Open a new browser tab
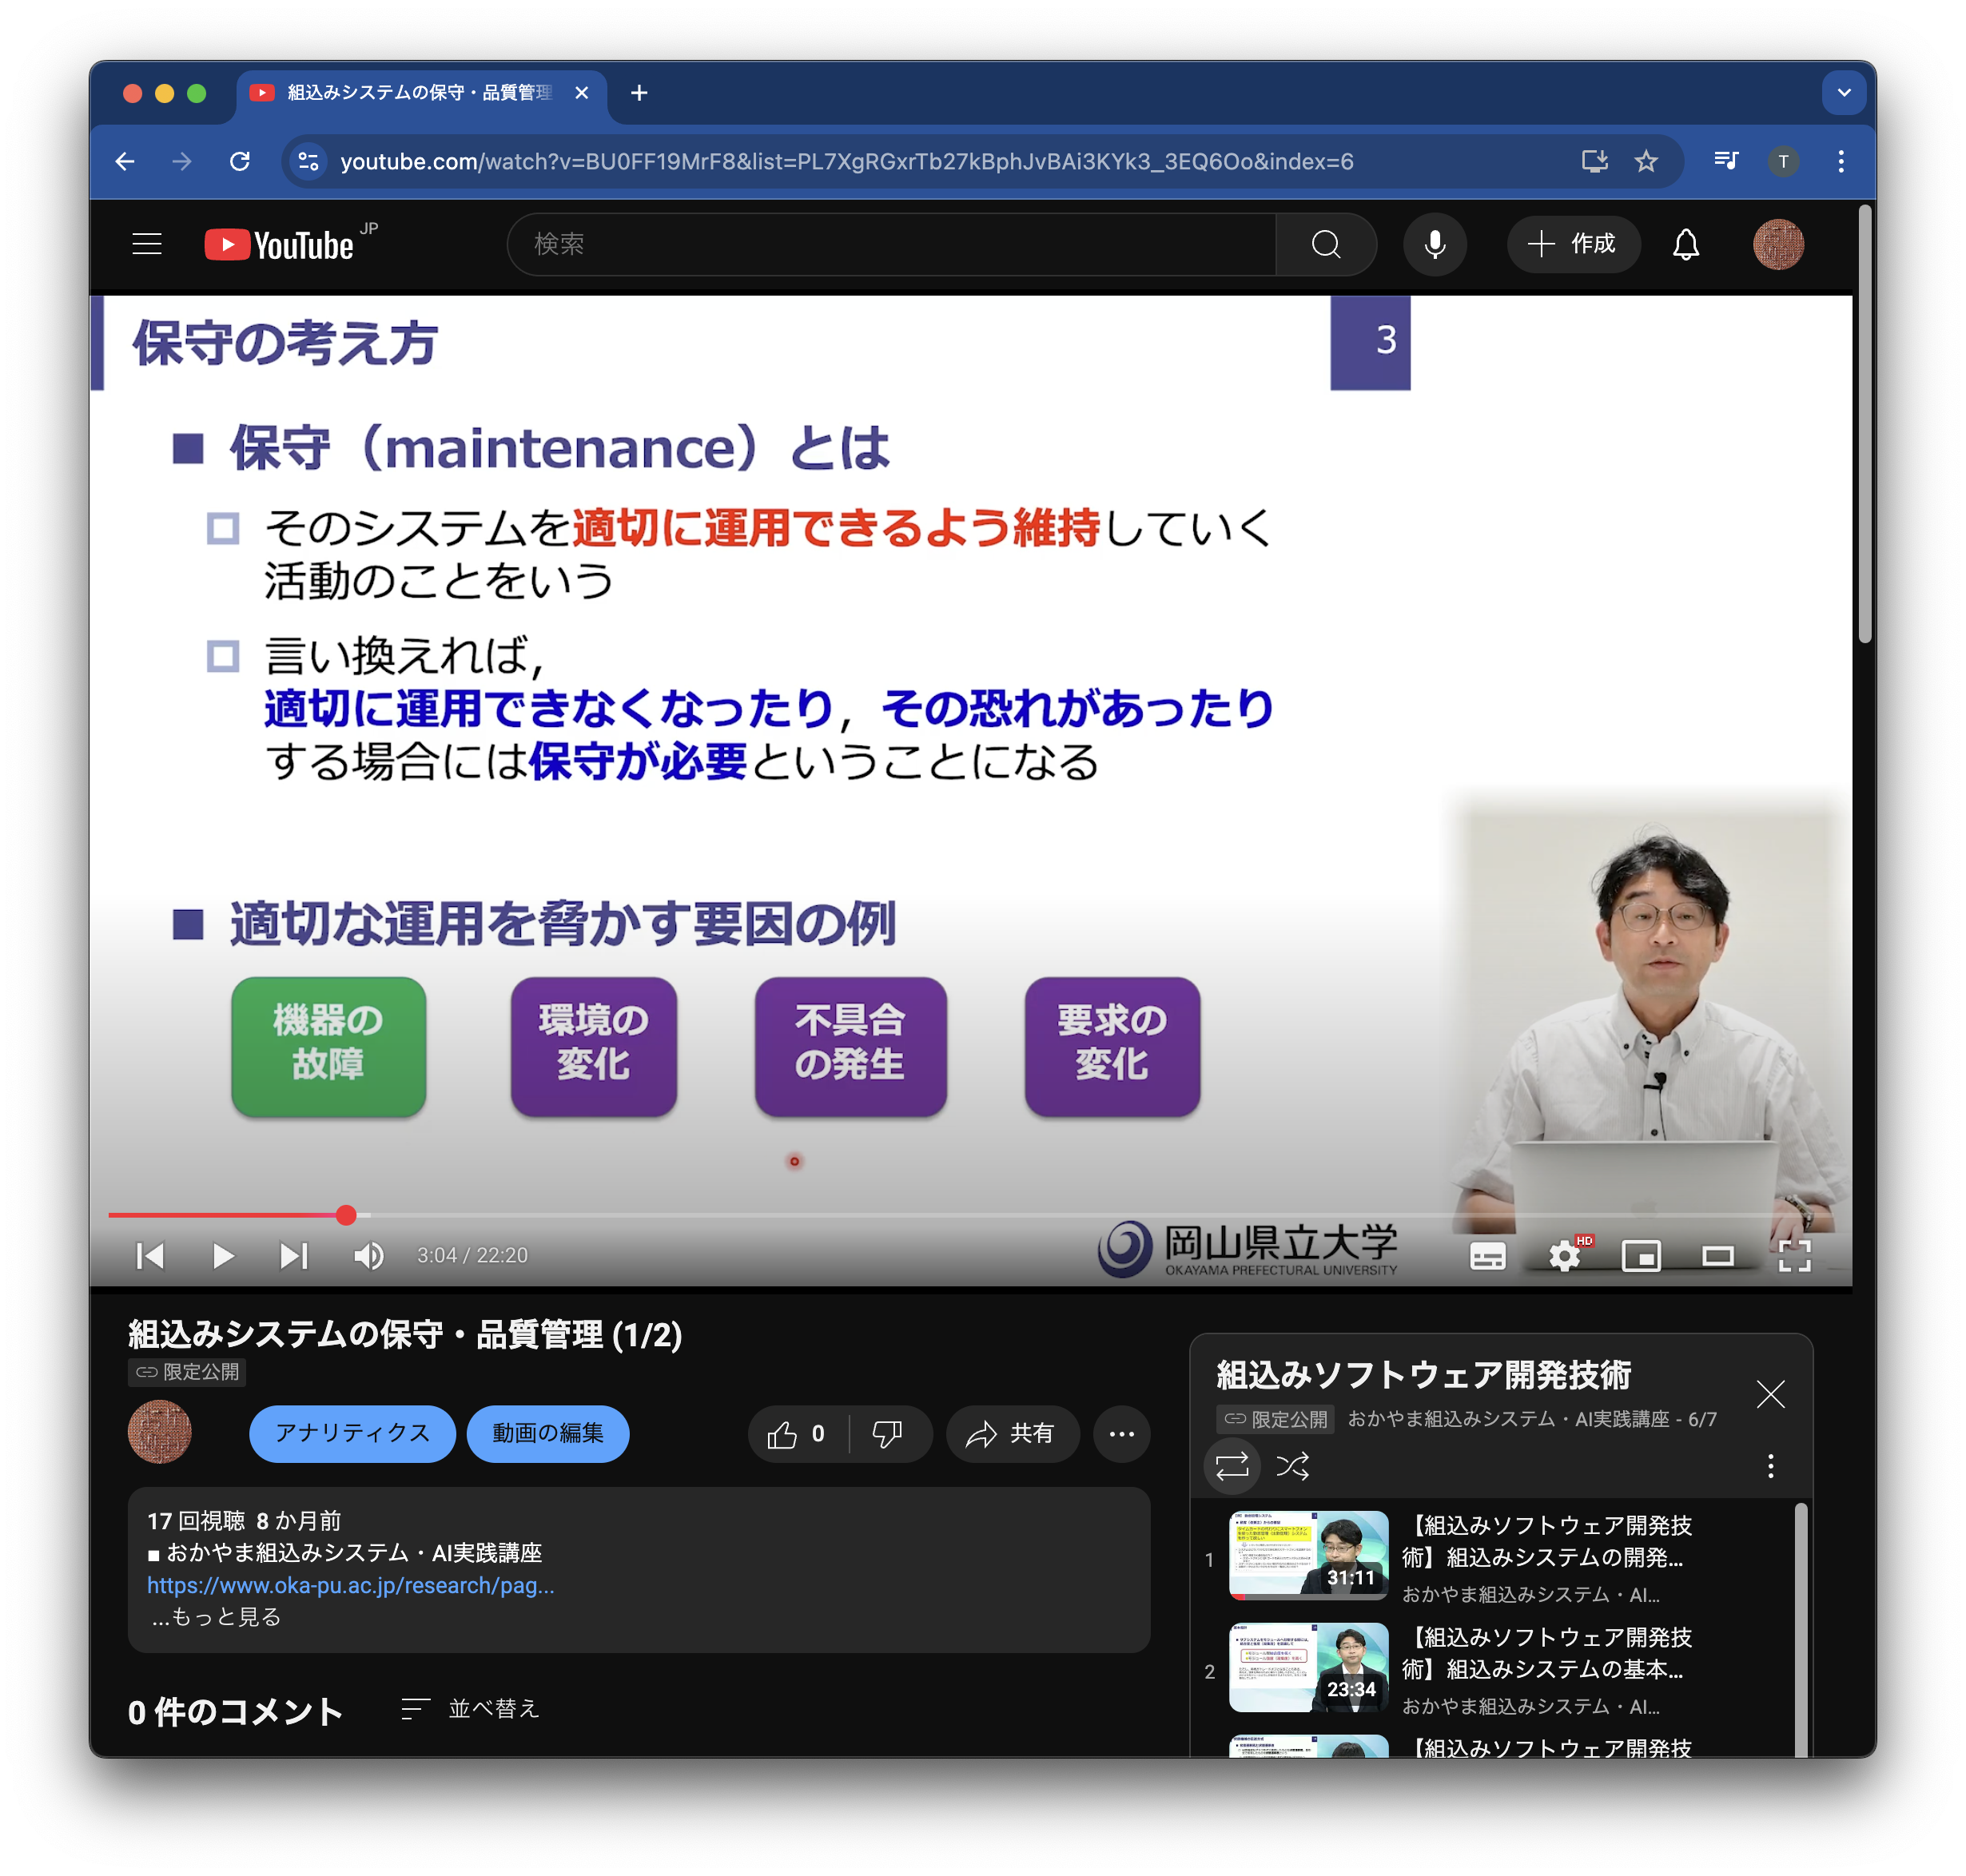Screen dimensions: 1966x1876 pos(639,93)
